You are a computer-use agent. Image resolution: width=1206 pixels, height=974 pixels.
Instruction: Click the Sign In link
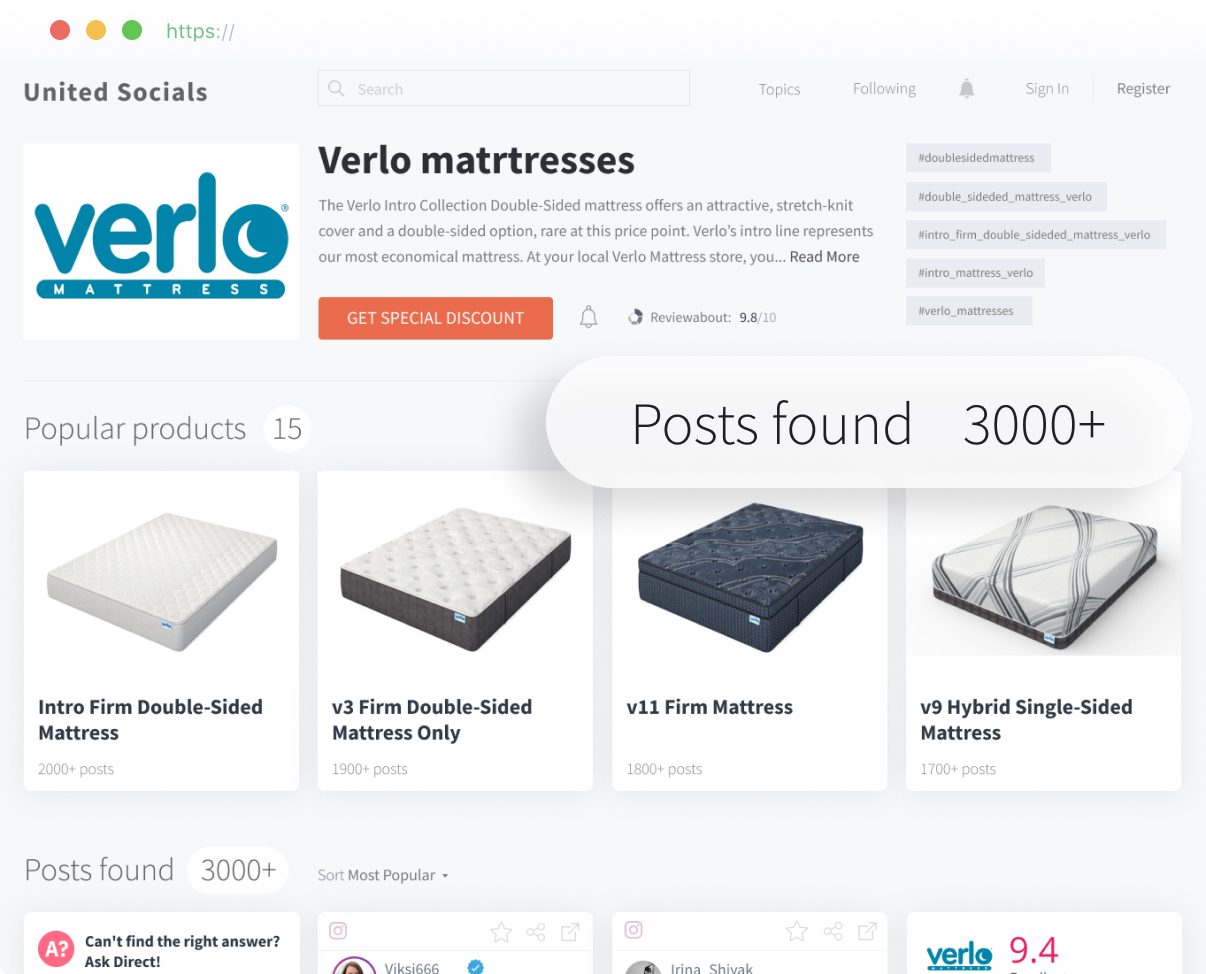tap(1047, 89)
